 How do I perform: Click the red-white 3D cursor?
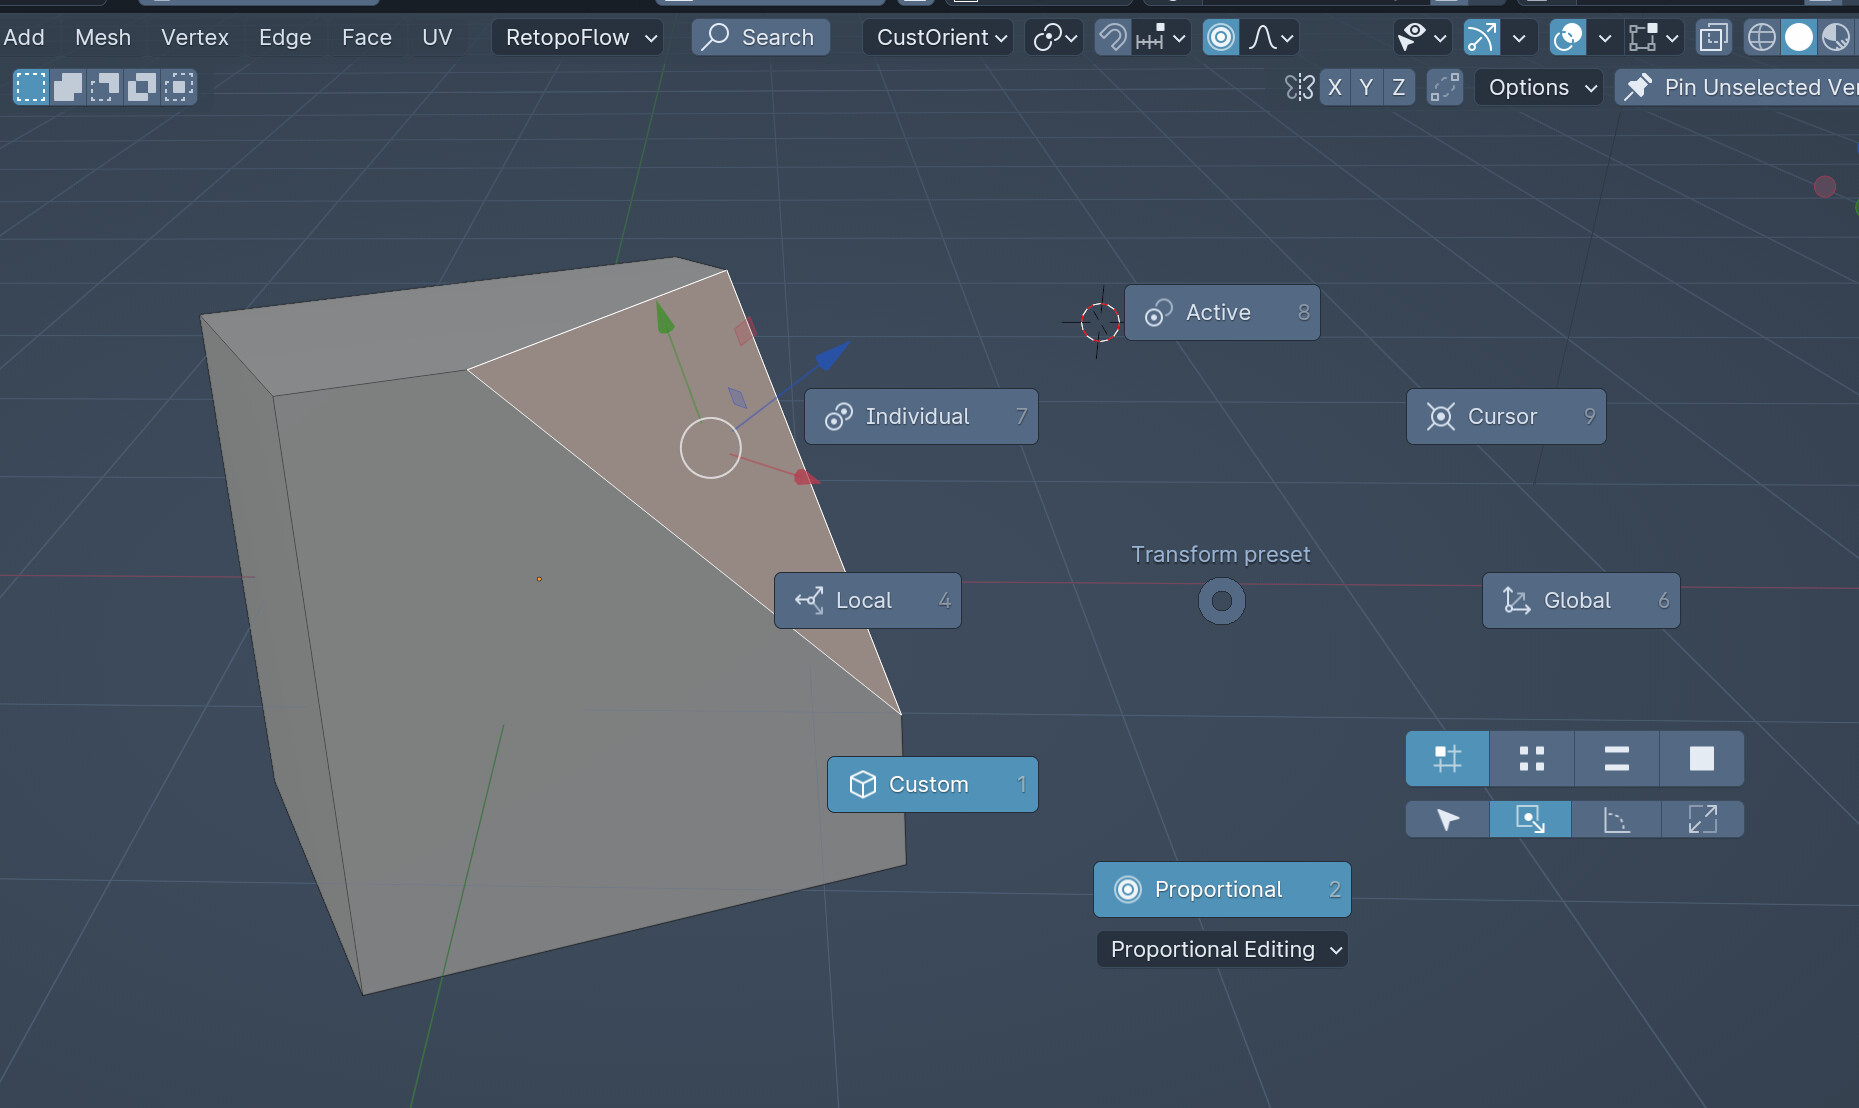pyautogui.click(x=1100, y=322)
